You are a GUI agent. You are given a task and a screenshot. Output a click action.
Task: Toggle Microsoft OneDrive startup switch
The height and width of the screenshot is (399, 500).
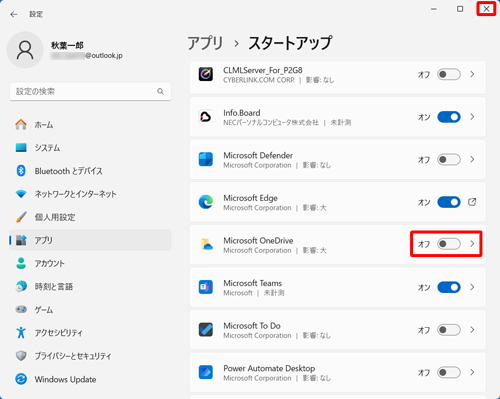tap(449, 244)
